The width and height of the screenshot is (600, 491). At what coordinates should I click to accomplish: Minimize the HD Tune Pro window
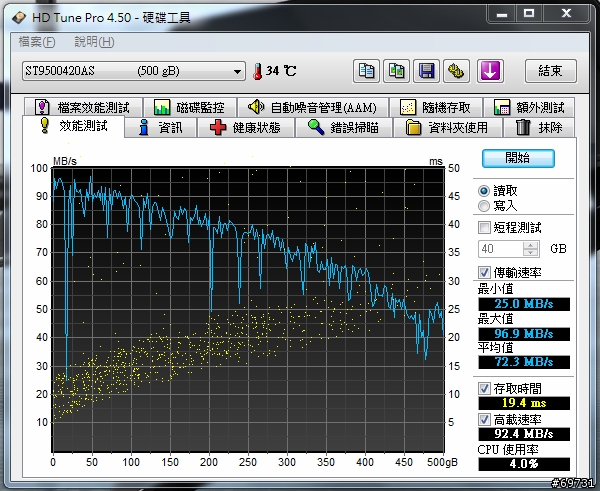click(x=502, y=14)
